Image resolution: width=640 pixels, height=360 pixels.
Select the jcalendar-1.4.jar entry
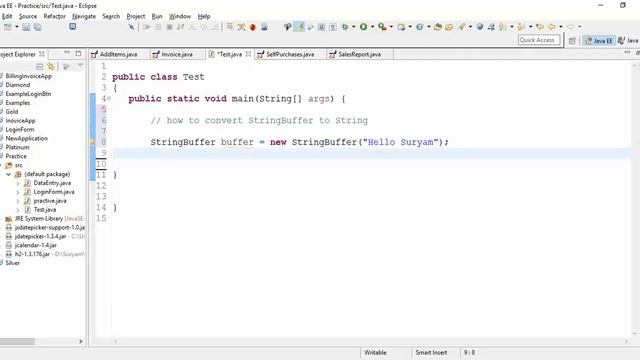pyautogui.click(x=36, y=245)
